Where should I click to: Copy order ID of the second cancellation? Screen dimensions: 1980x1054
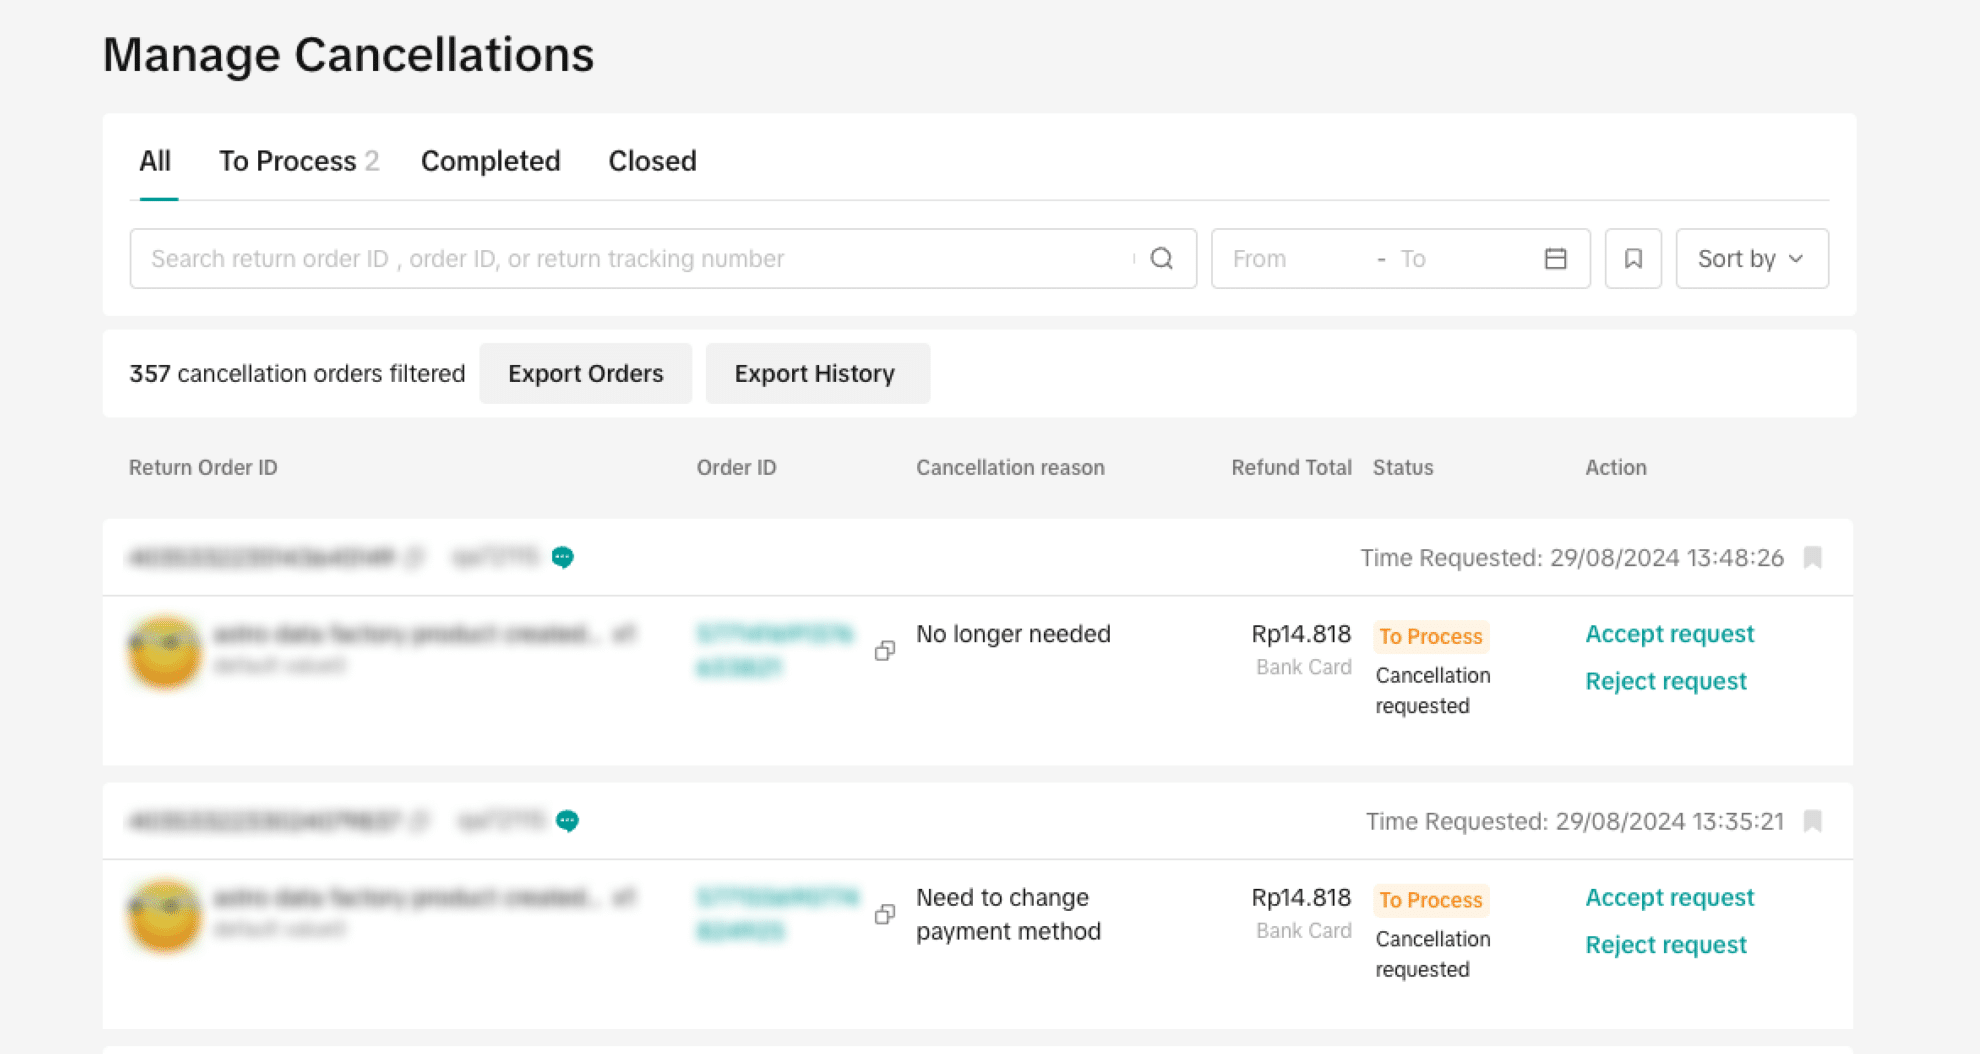click(884, 915)
